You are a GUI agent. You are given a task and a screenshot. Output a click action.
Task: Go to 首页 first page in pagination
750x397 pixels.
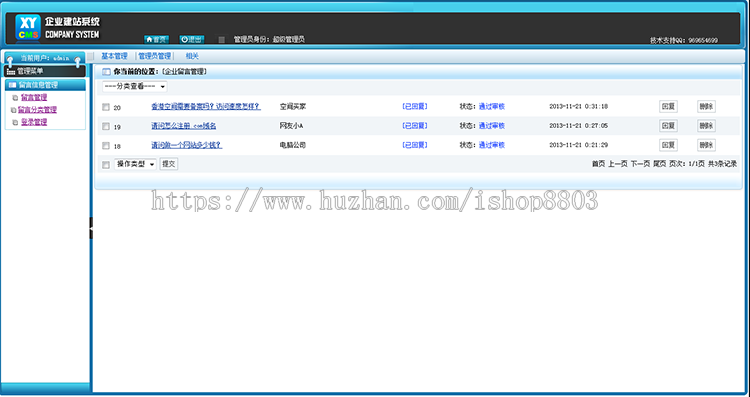point(598,164)
